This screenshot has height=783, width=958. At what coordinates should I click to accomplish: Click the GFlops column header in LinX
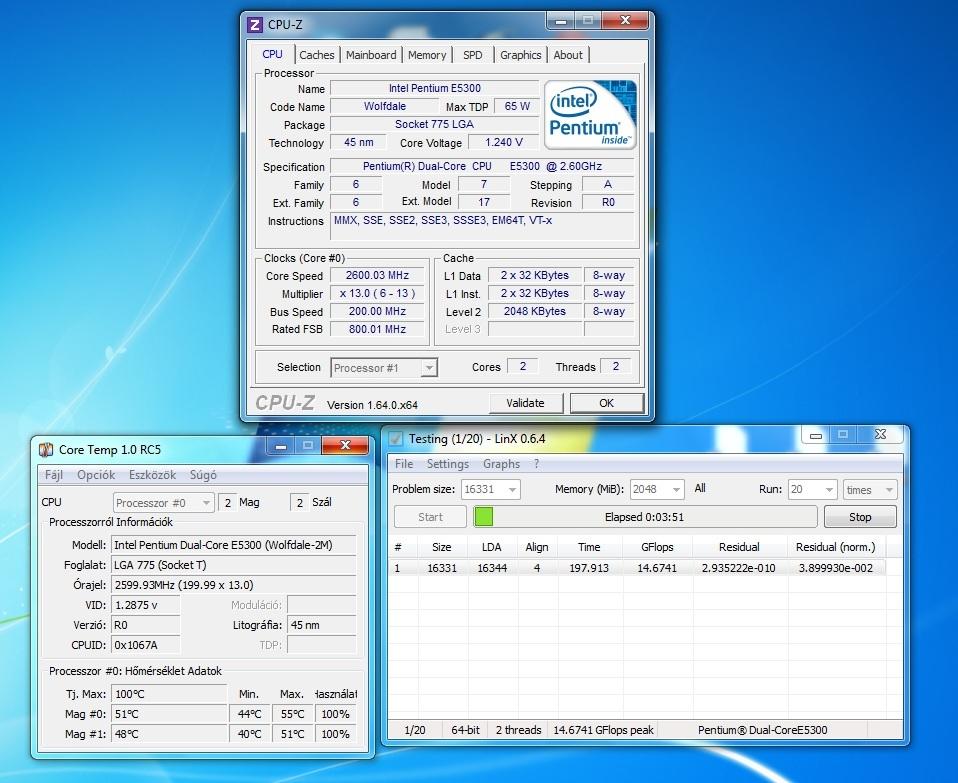pos(657,547)
